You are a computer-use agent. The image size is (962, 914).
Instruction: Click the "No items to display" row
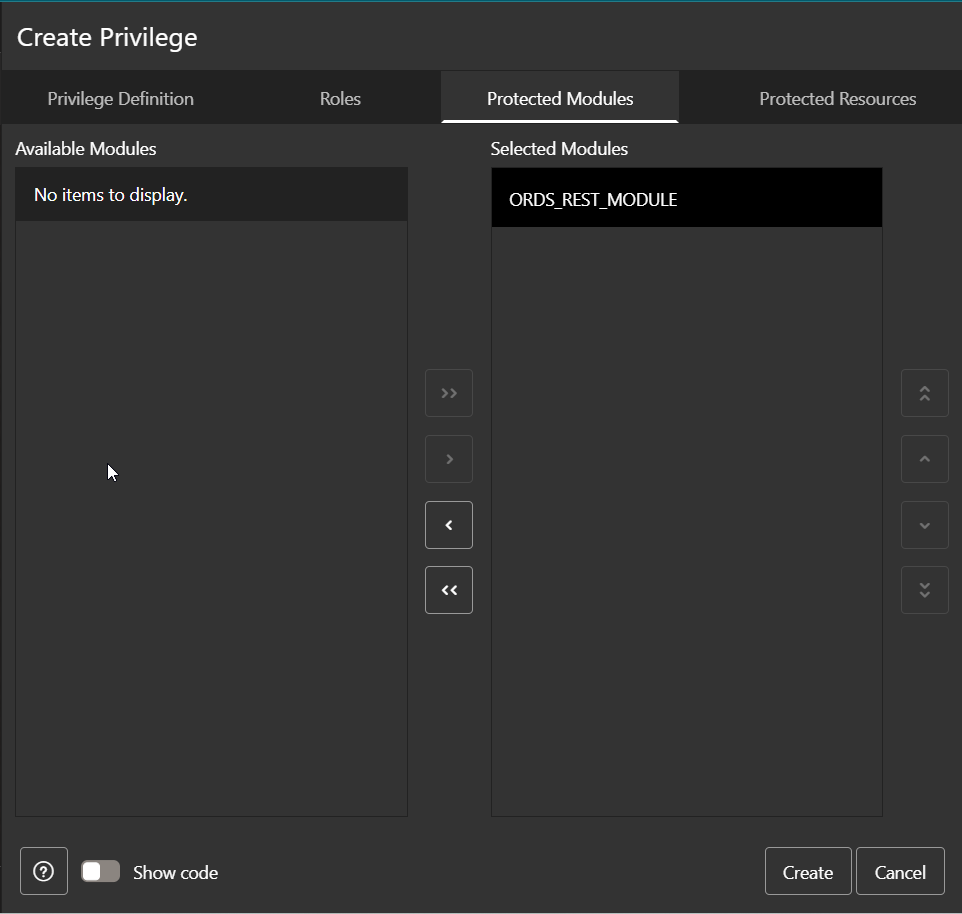[211, 194]
